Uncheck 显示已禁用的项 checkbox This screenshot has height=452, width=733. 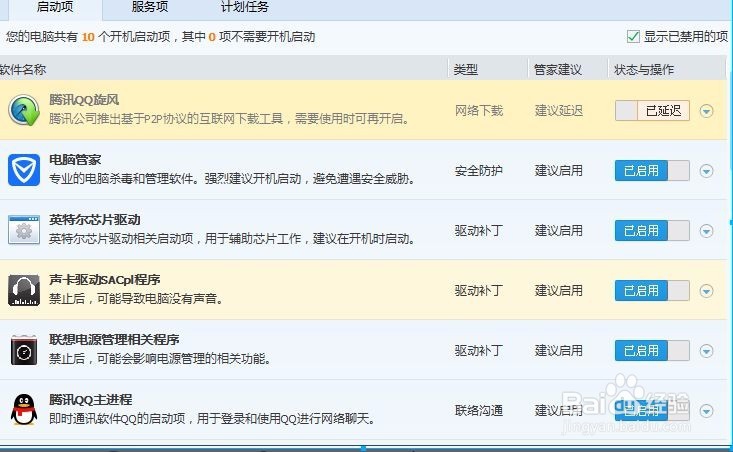(633, 36)
